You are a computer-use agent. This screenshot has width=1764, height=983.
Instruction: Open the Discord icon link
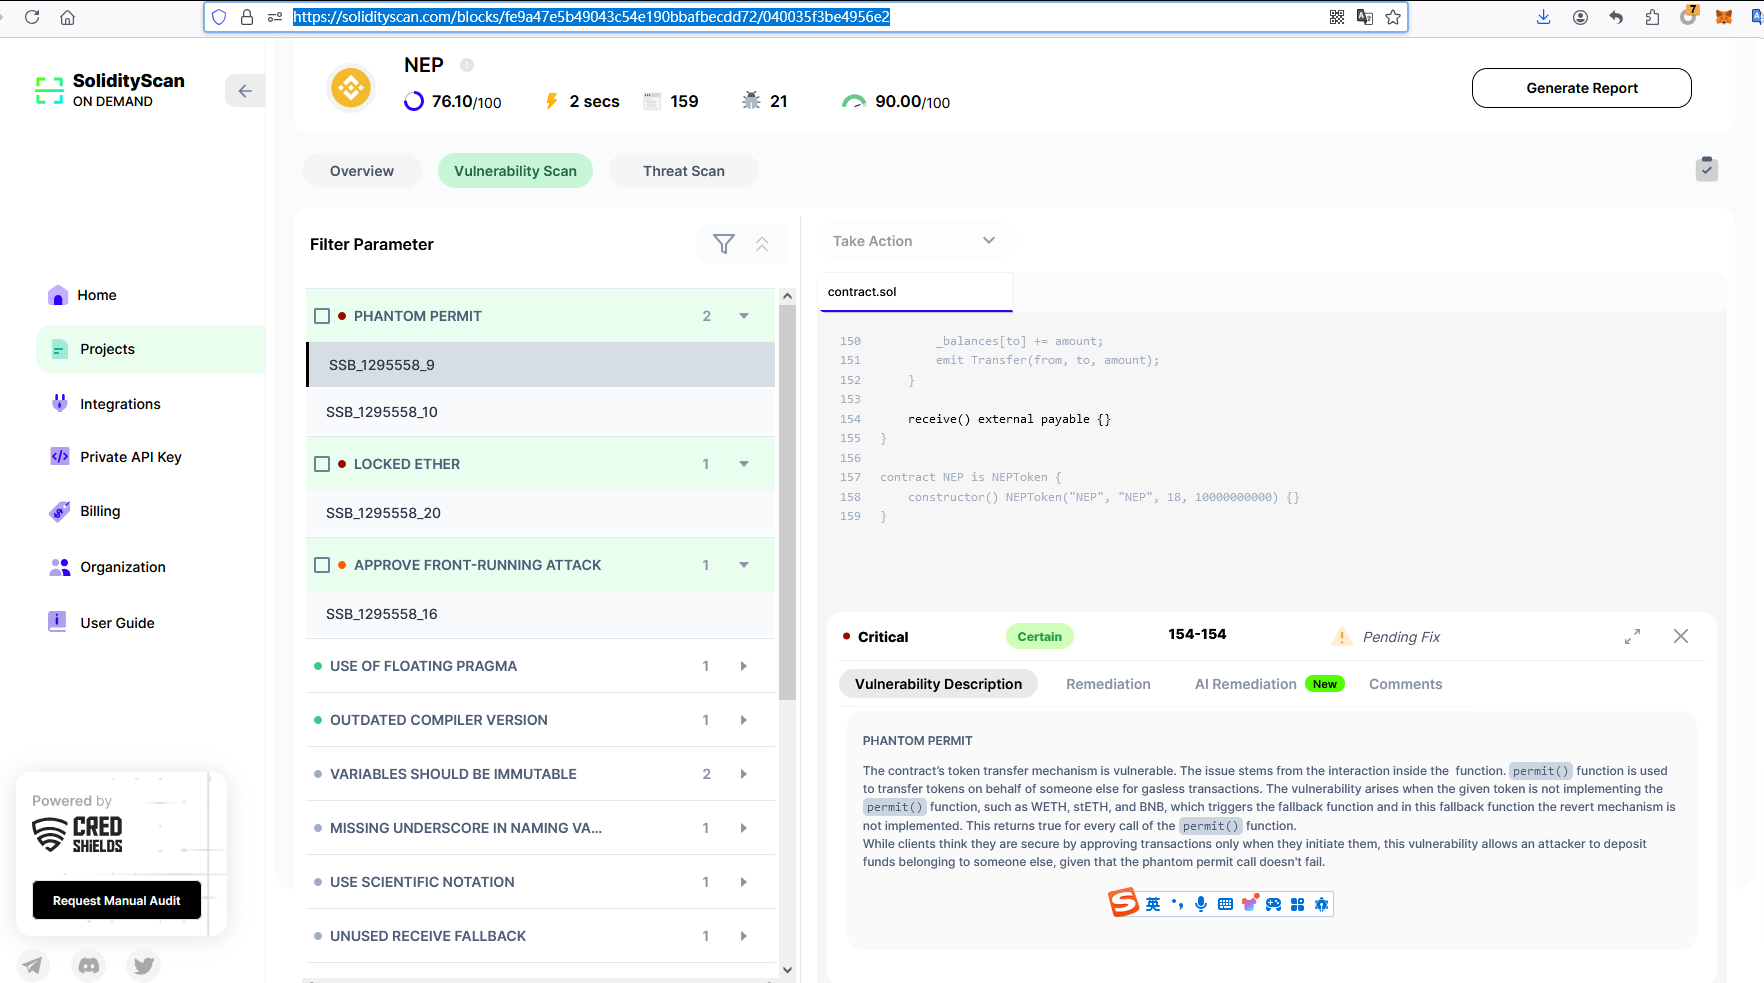89,965
